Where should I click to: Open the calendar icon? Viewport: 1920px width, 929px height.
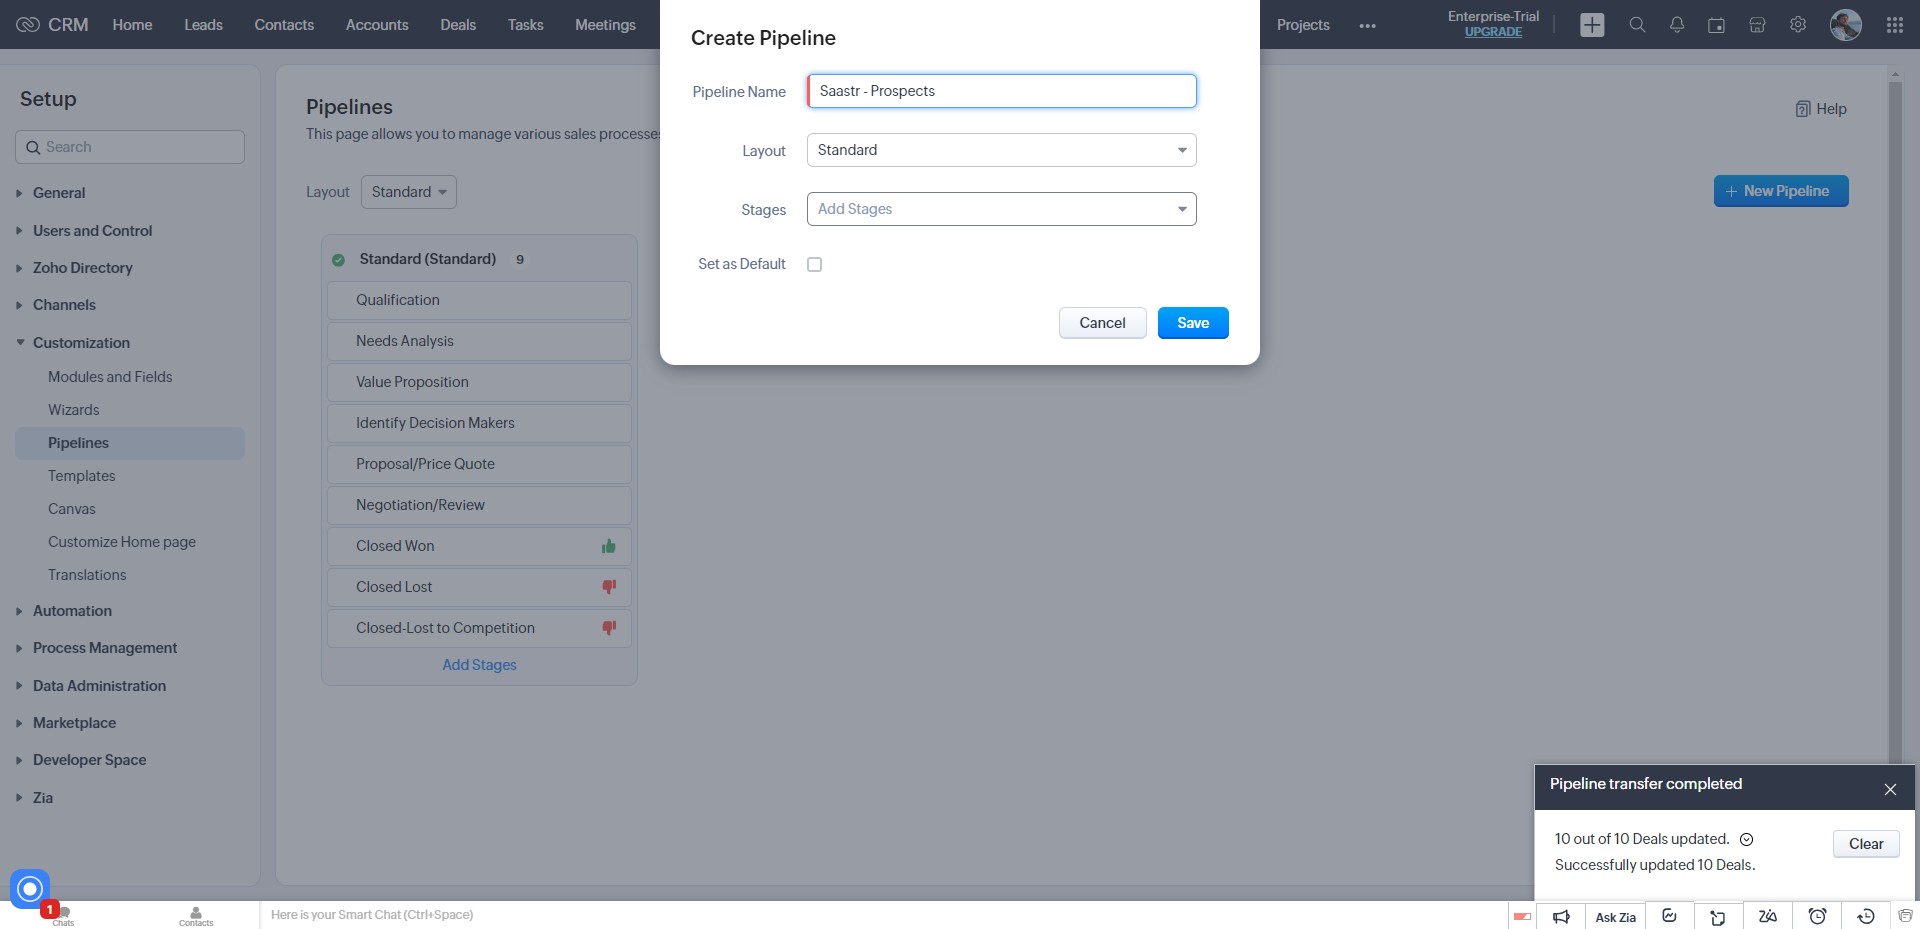pos(1717,24)
